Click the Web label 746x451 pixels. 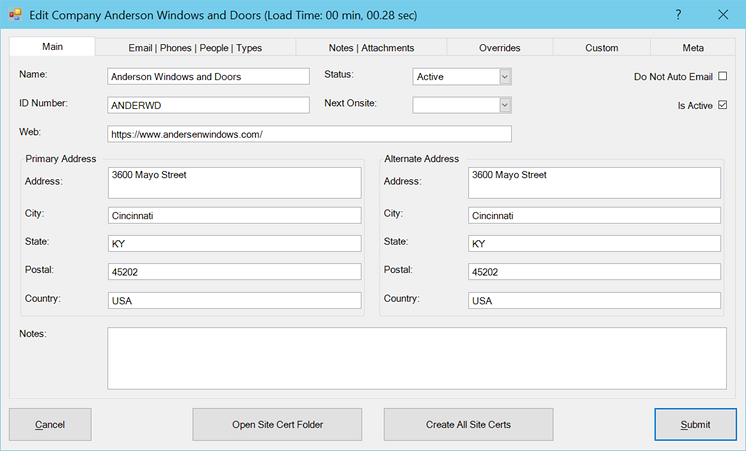[x=29, y=132]
